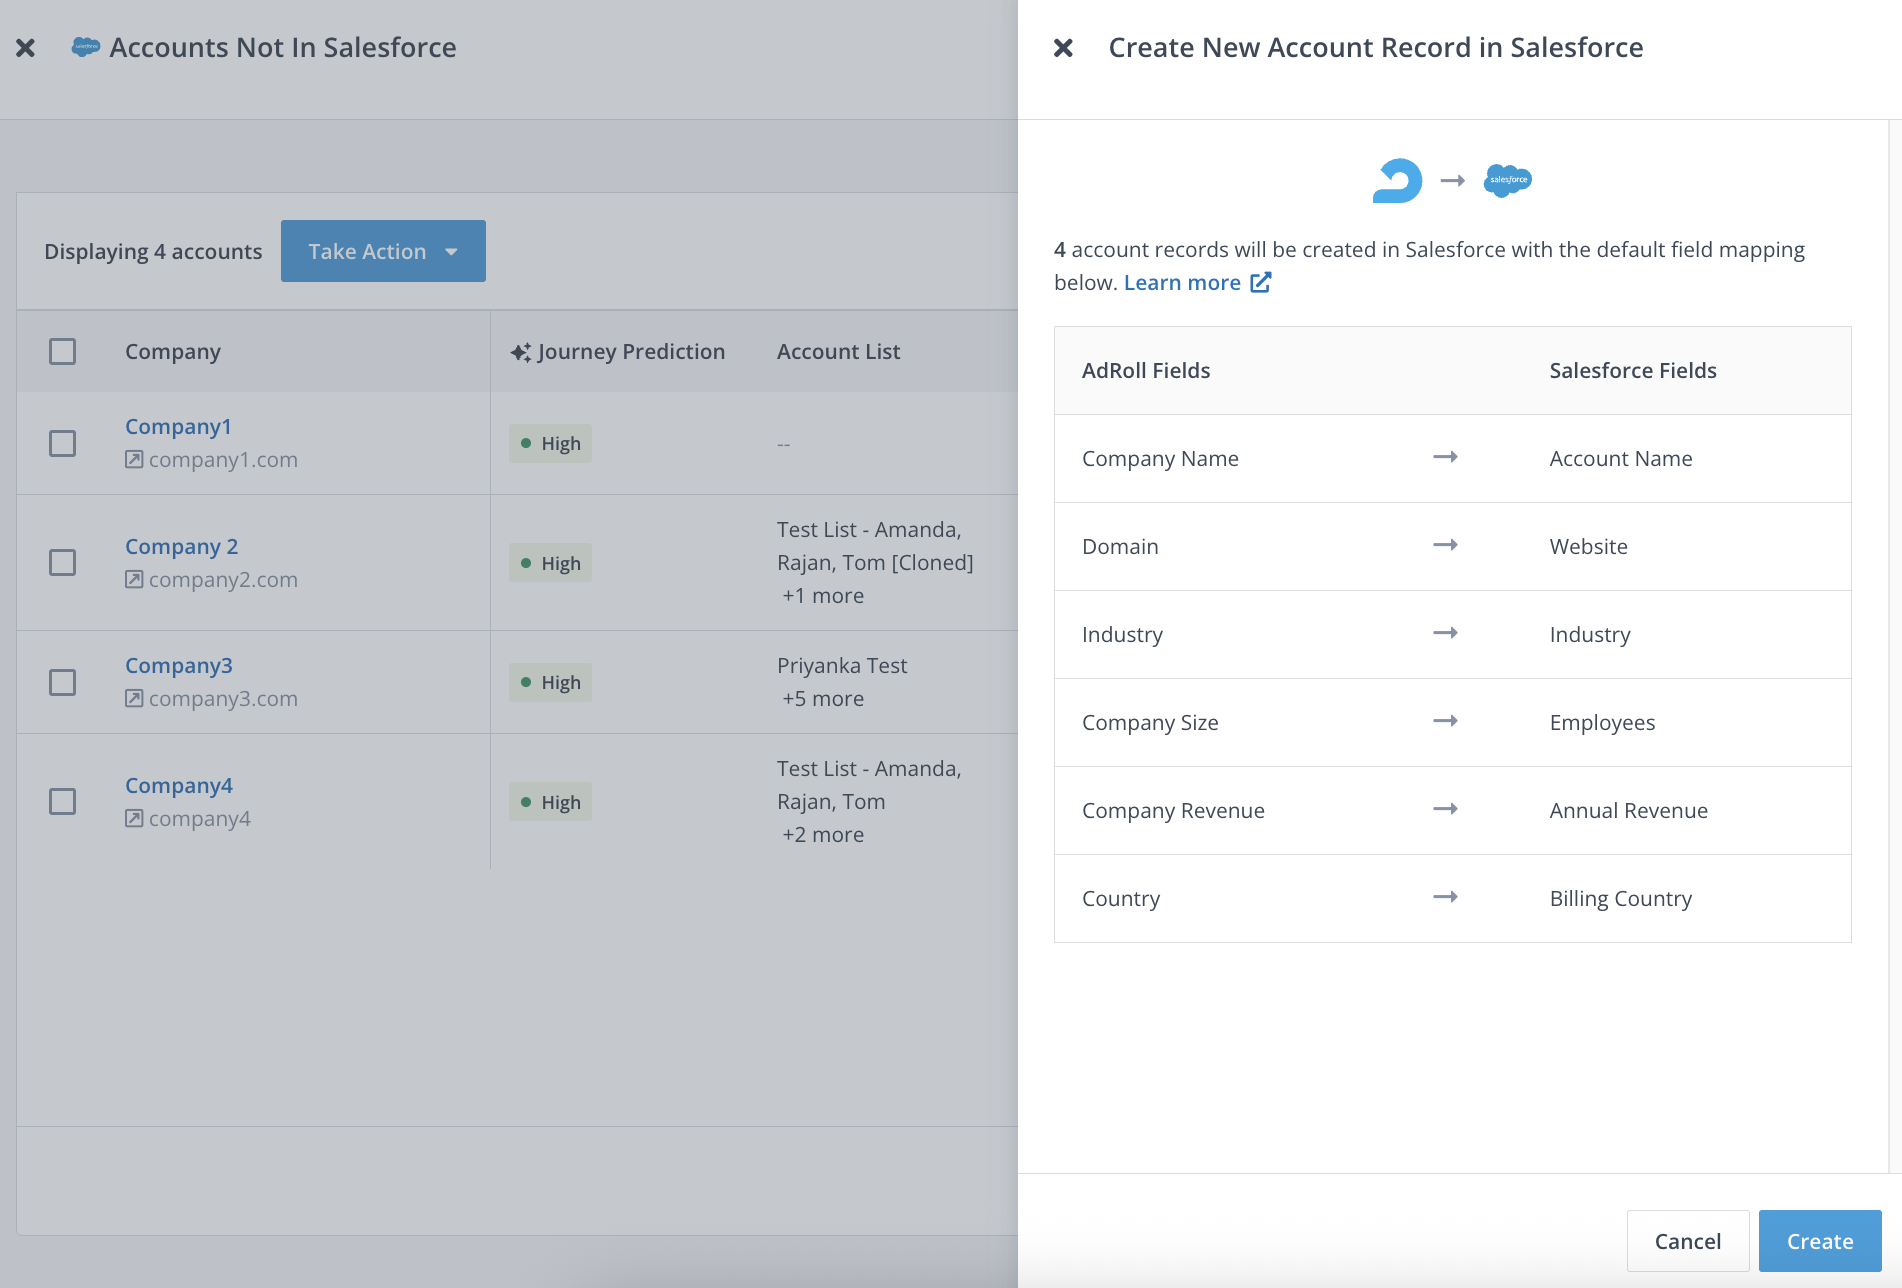Click the High prediction badge for Company3
This screenshot has height=1288, width=1902.
(551, 683)
